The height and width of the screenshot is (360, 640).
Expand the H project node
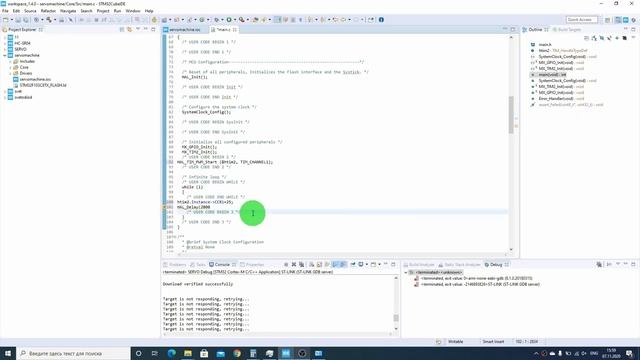point(5,37)
